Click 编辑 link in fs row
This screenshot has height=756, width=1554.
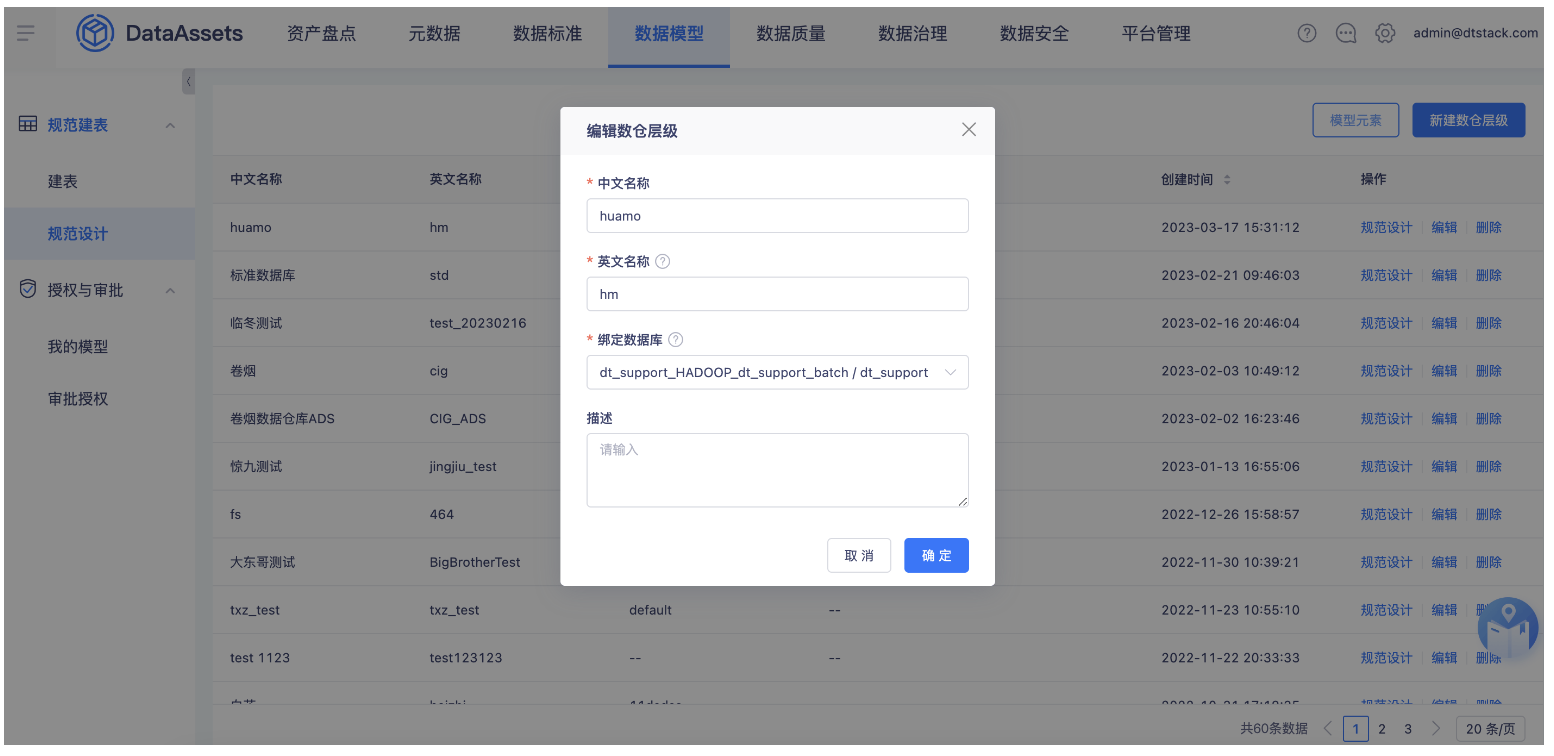coord(1444,514)
